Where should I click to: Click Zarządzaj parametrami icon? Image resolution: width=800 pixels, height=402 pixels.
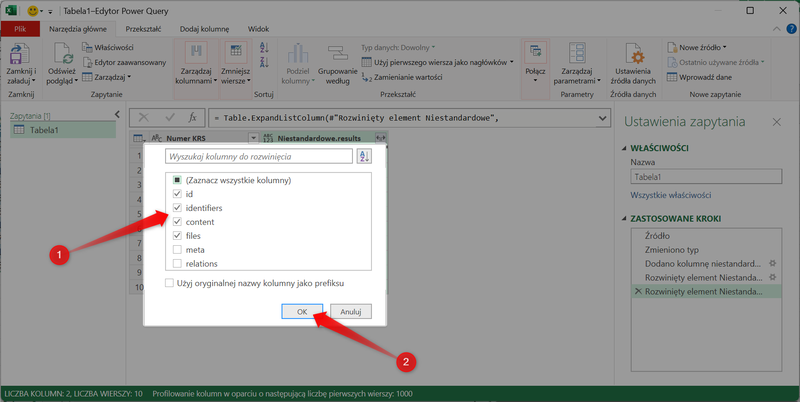point(577,54)
